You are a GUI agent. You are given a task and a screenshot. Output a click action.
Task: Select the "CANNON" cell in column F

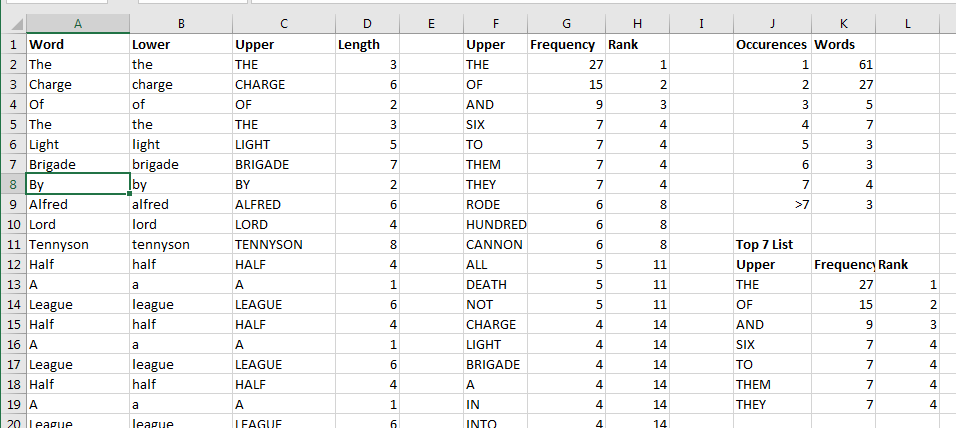(496, 244)
